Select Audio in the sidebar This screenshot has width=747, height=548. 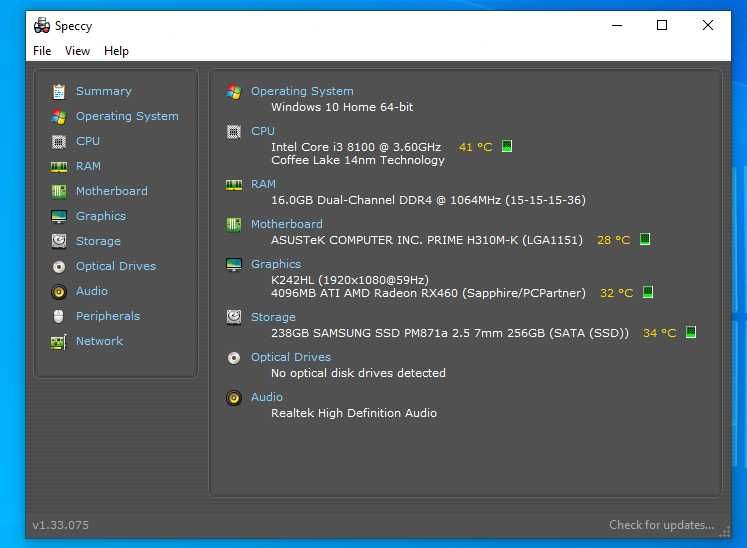(x=92, y=291)
